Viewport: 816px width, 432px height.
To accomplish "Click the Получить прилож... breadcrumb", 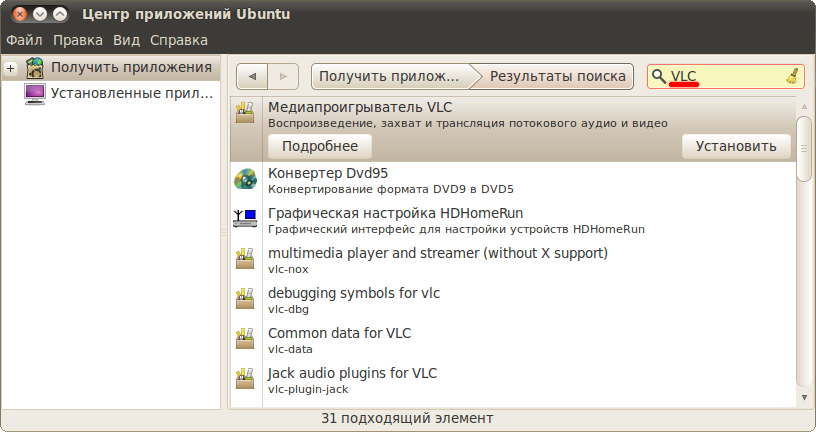I will tap(390, 77).
